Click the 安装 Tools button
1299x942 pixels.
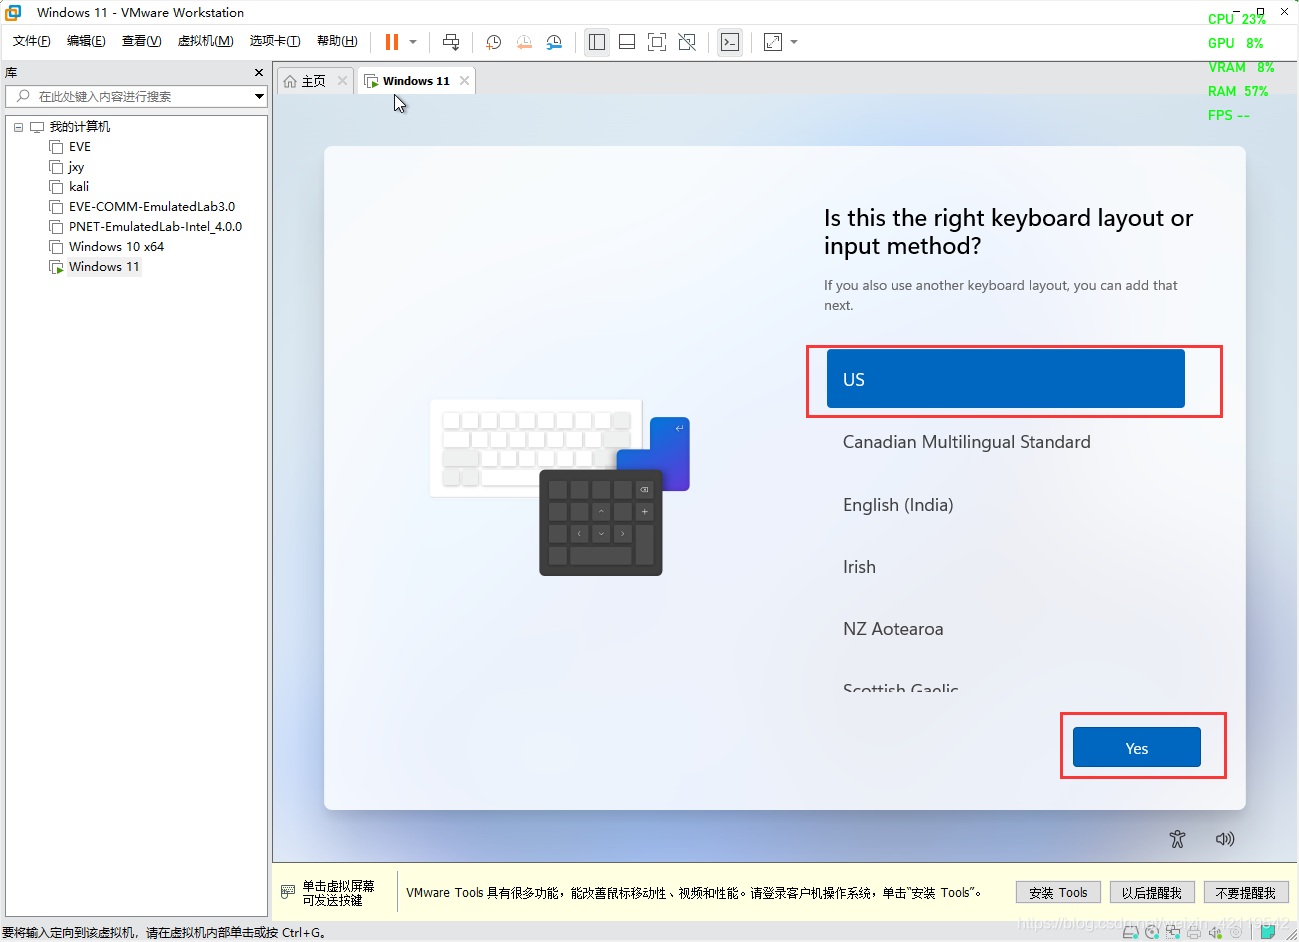(1058, 892)
